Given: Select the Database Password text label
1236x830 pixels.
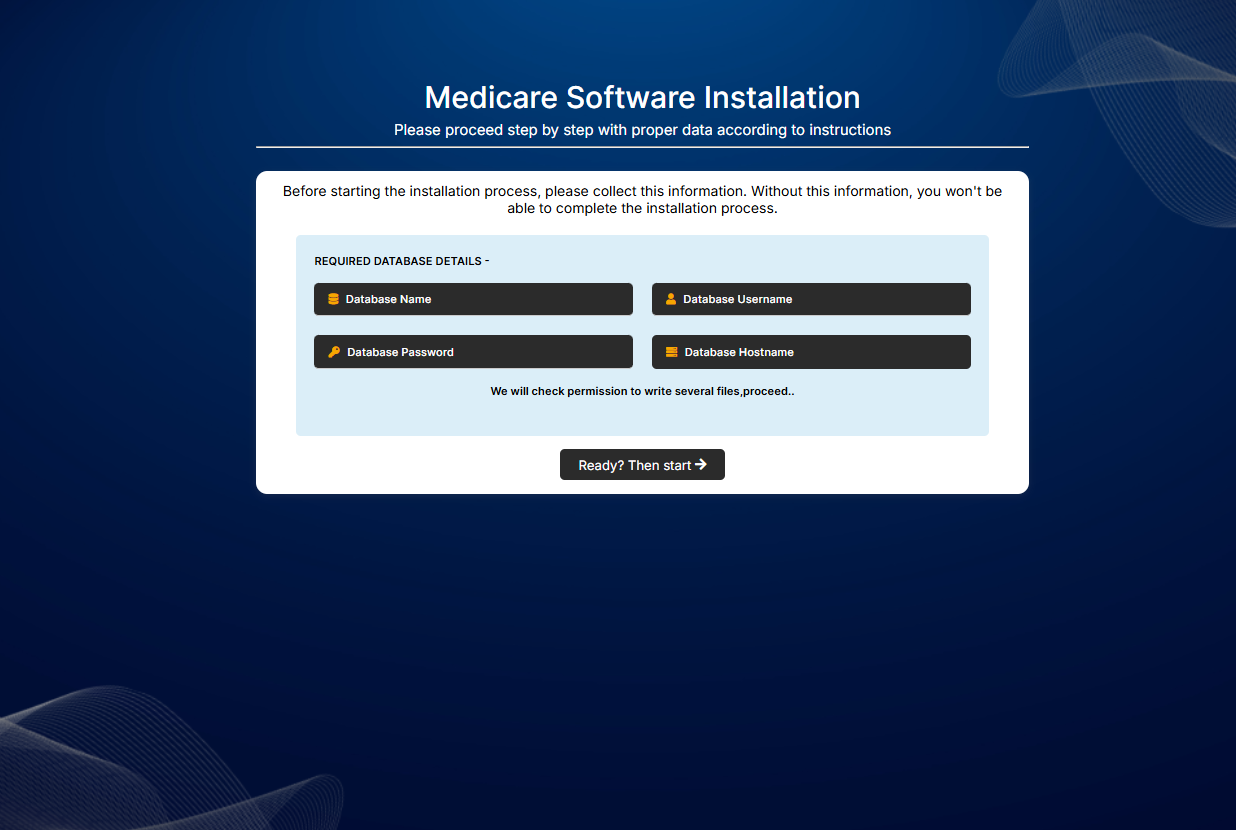Looking at the screenshot, I should click(x=400, y=352).
